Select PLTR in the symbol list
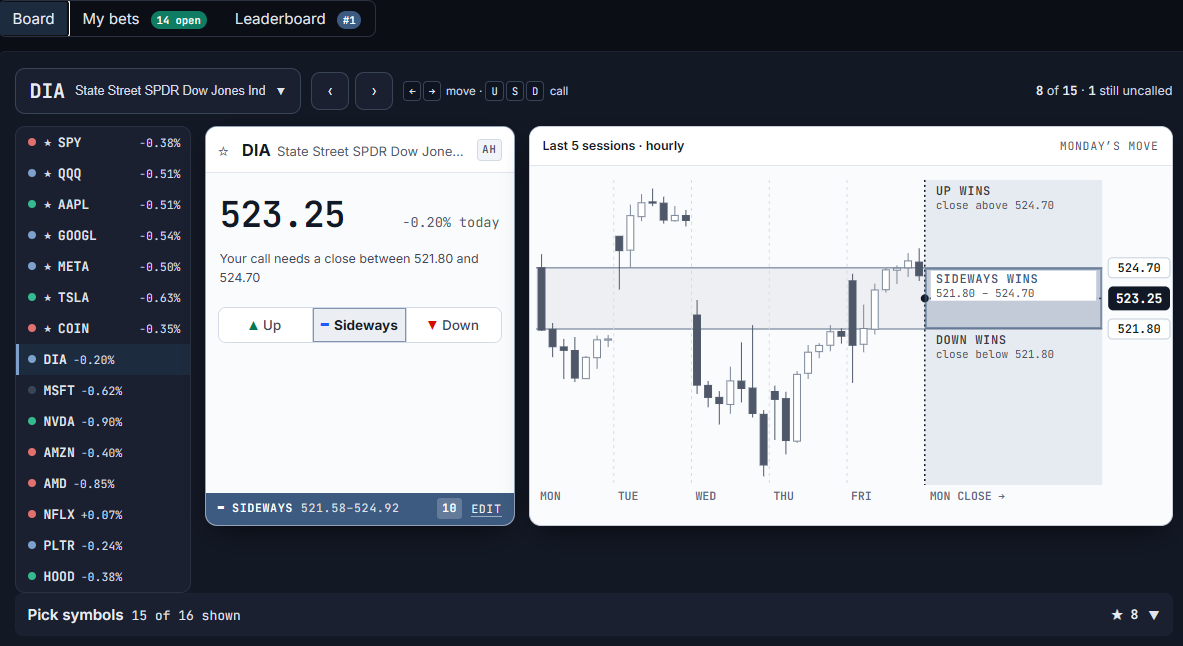 [103, 546]
